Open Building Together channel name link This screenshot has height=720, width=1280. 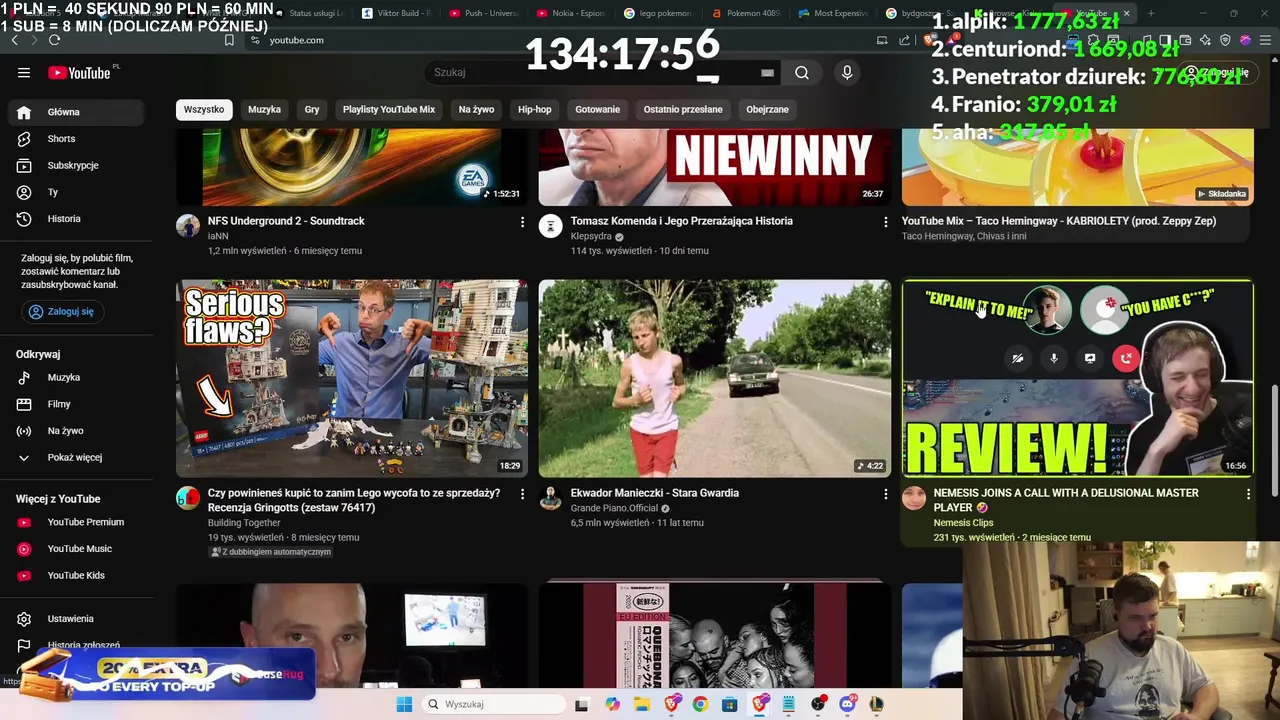point(244,523)
